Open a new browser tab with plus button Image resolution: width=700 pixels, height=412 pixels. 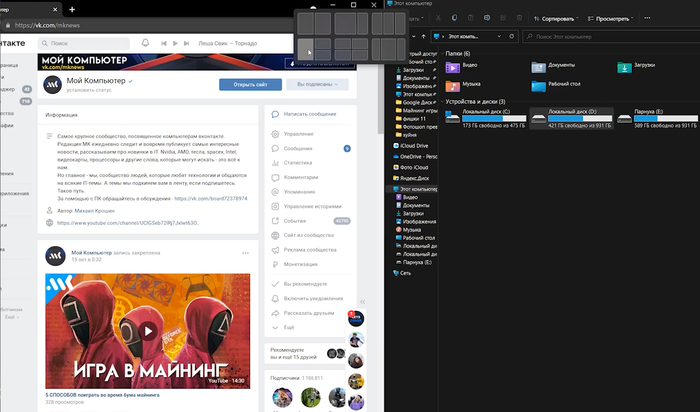72,9
